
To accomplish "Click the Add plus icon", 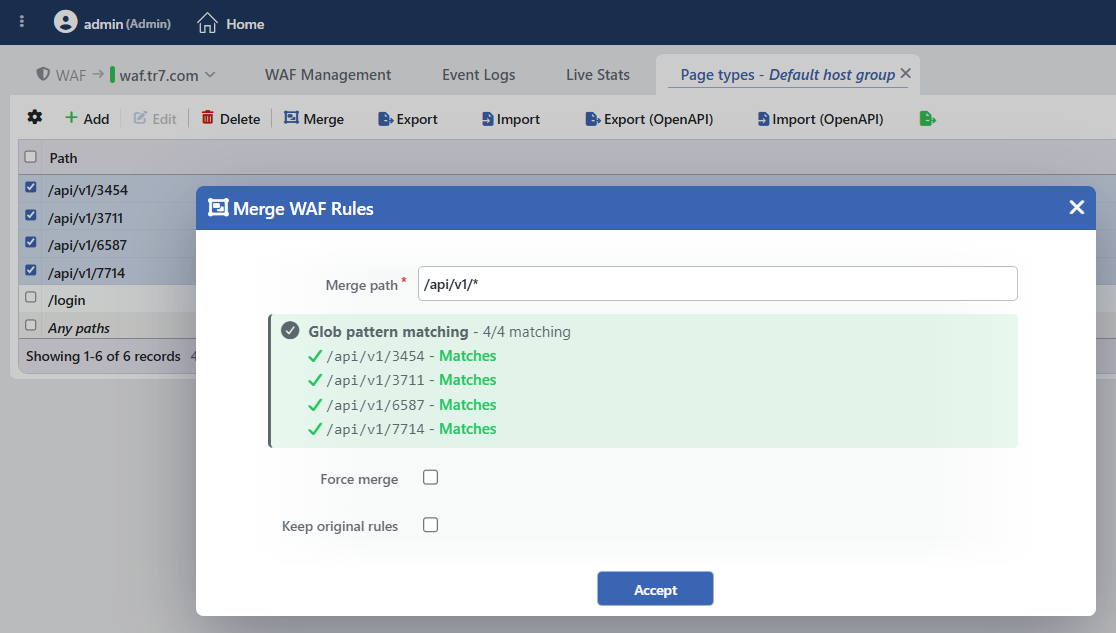I will coord(71,117).
